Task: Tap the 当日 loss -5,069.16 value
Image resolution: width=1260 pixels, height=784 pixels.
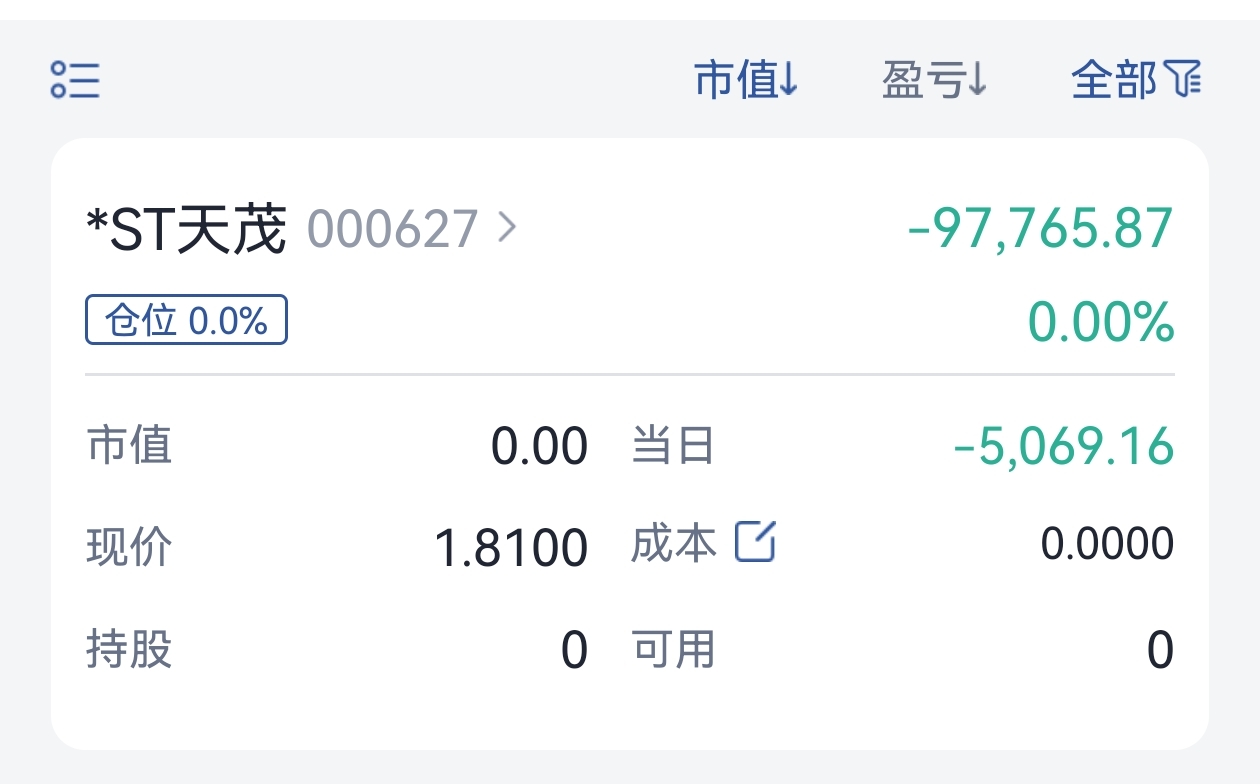Action: pos(1064,446)
